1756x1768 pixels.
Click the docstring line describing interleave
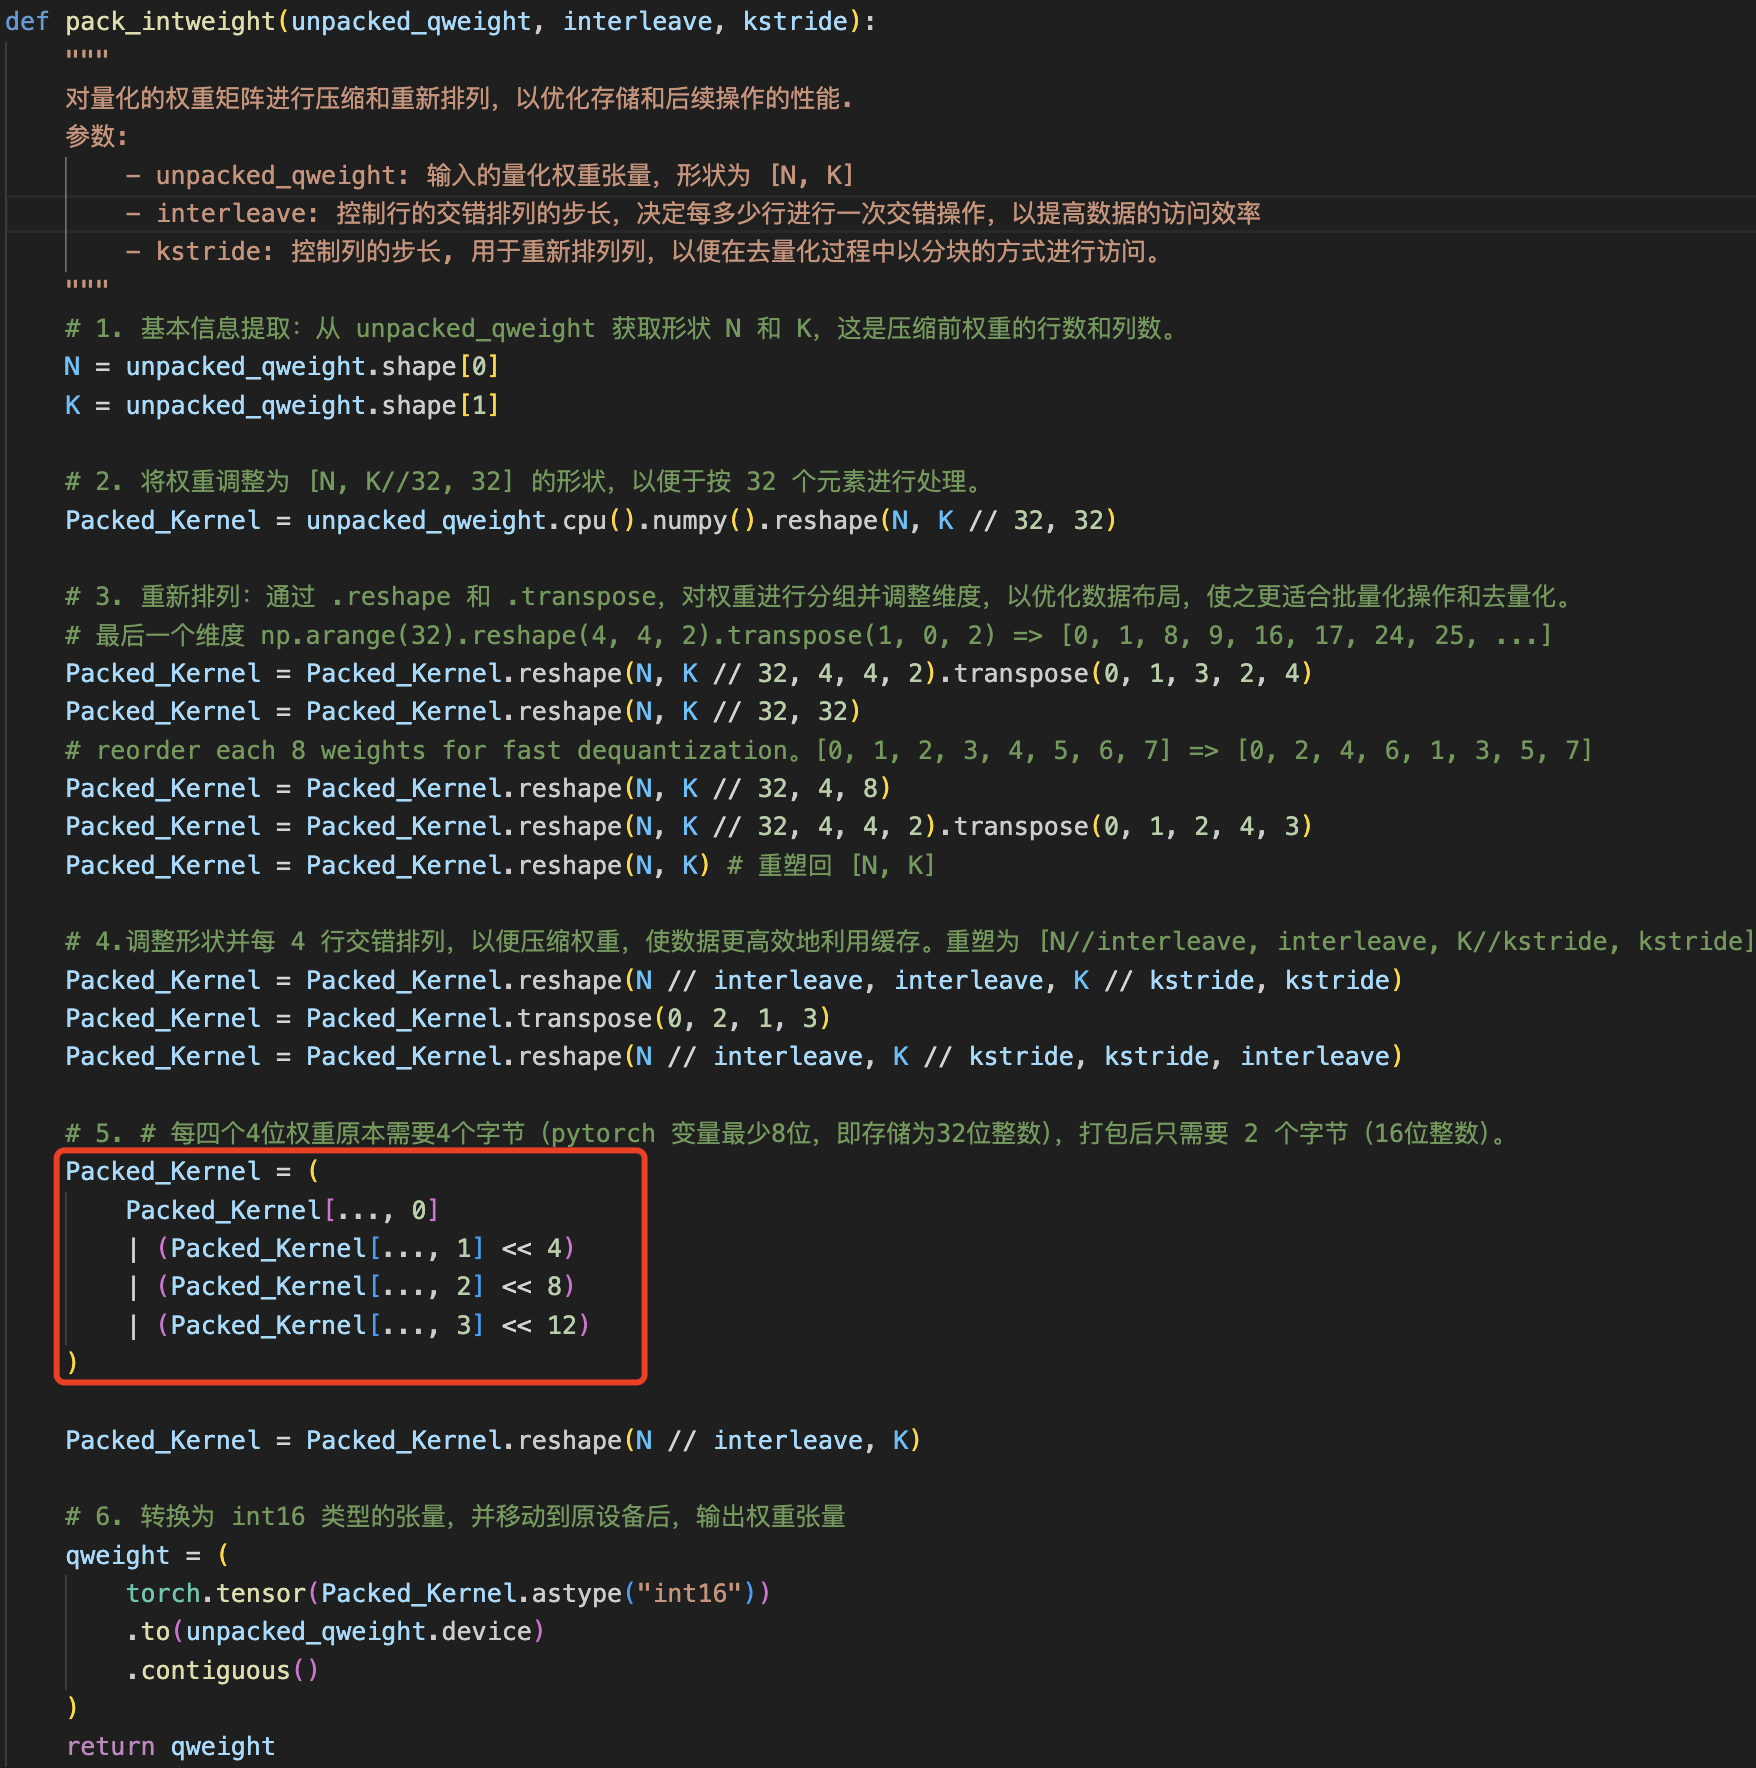tap(693, 213)
